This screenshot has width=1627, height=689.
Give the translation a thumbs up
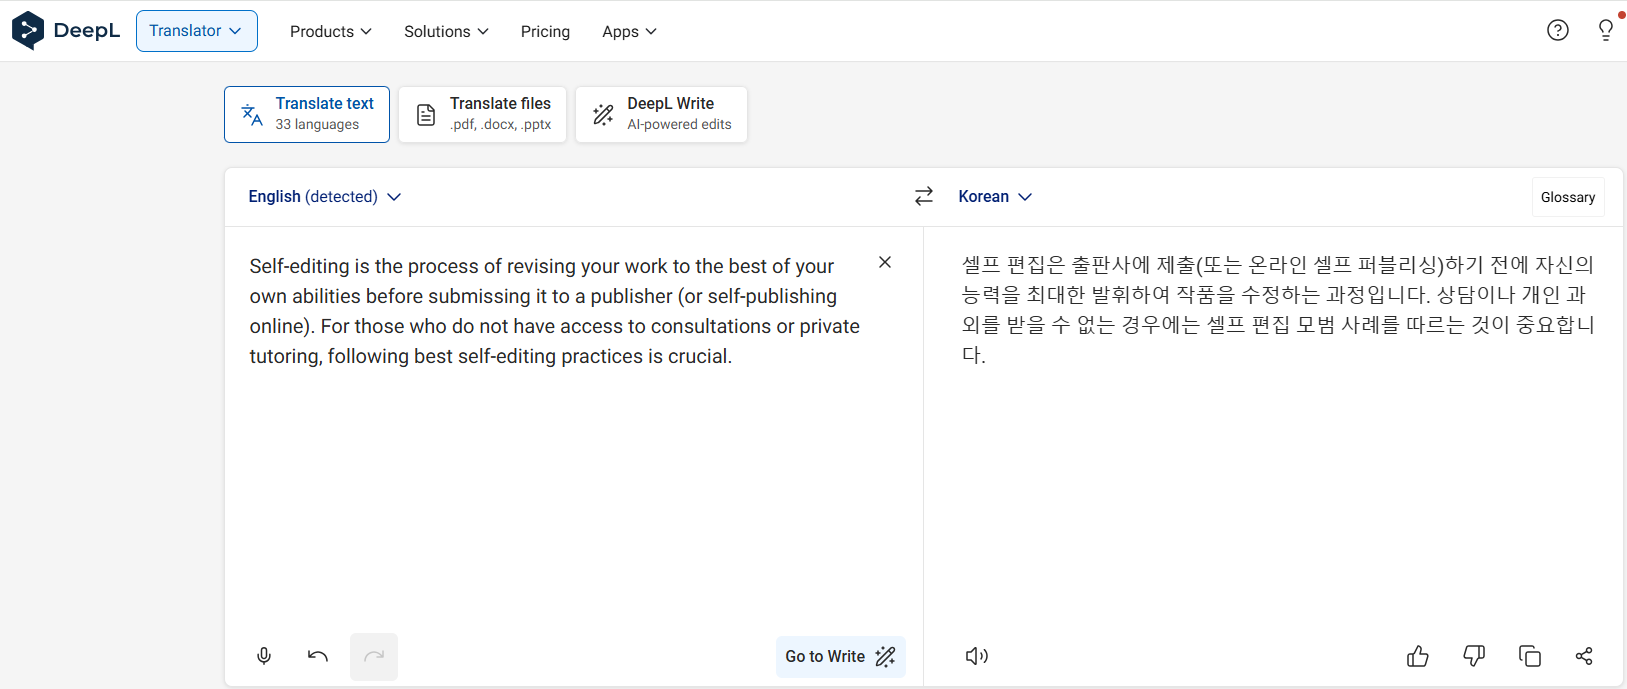click(1417, 656)
